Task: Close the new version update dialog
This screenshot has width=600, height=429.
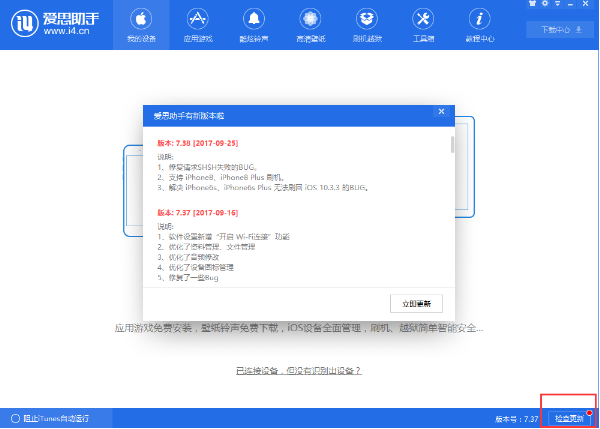Action: coord(441,111)
